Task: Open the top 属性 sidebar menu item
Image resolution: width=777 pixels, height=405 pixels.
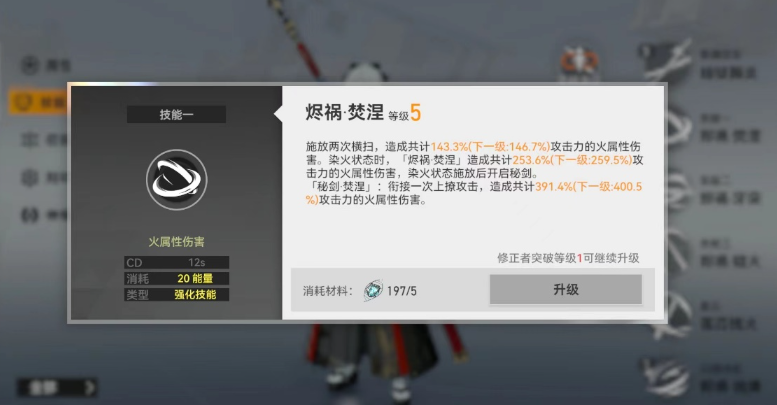Action: coord(46,65)
